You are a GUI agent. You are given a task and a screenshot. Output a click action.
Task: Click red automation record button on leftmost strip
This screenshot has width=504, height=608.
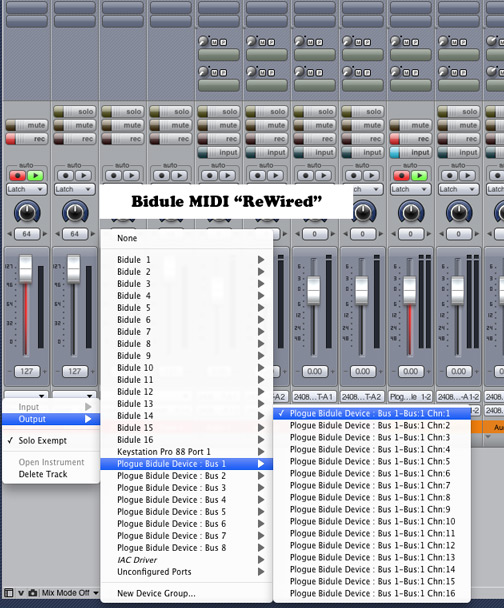(x=17, y=176)
